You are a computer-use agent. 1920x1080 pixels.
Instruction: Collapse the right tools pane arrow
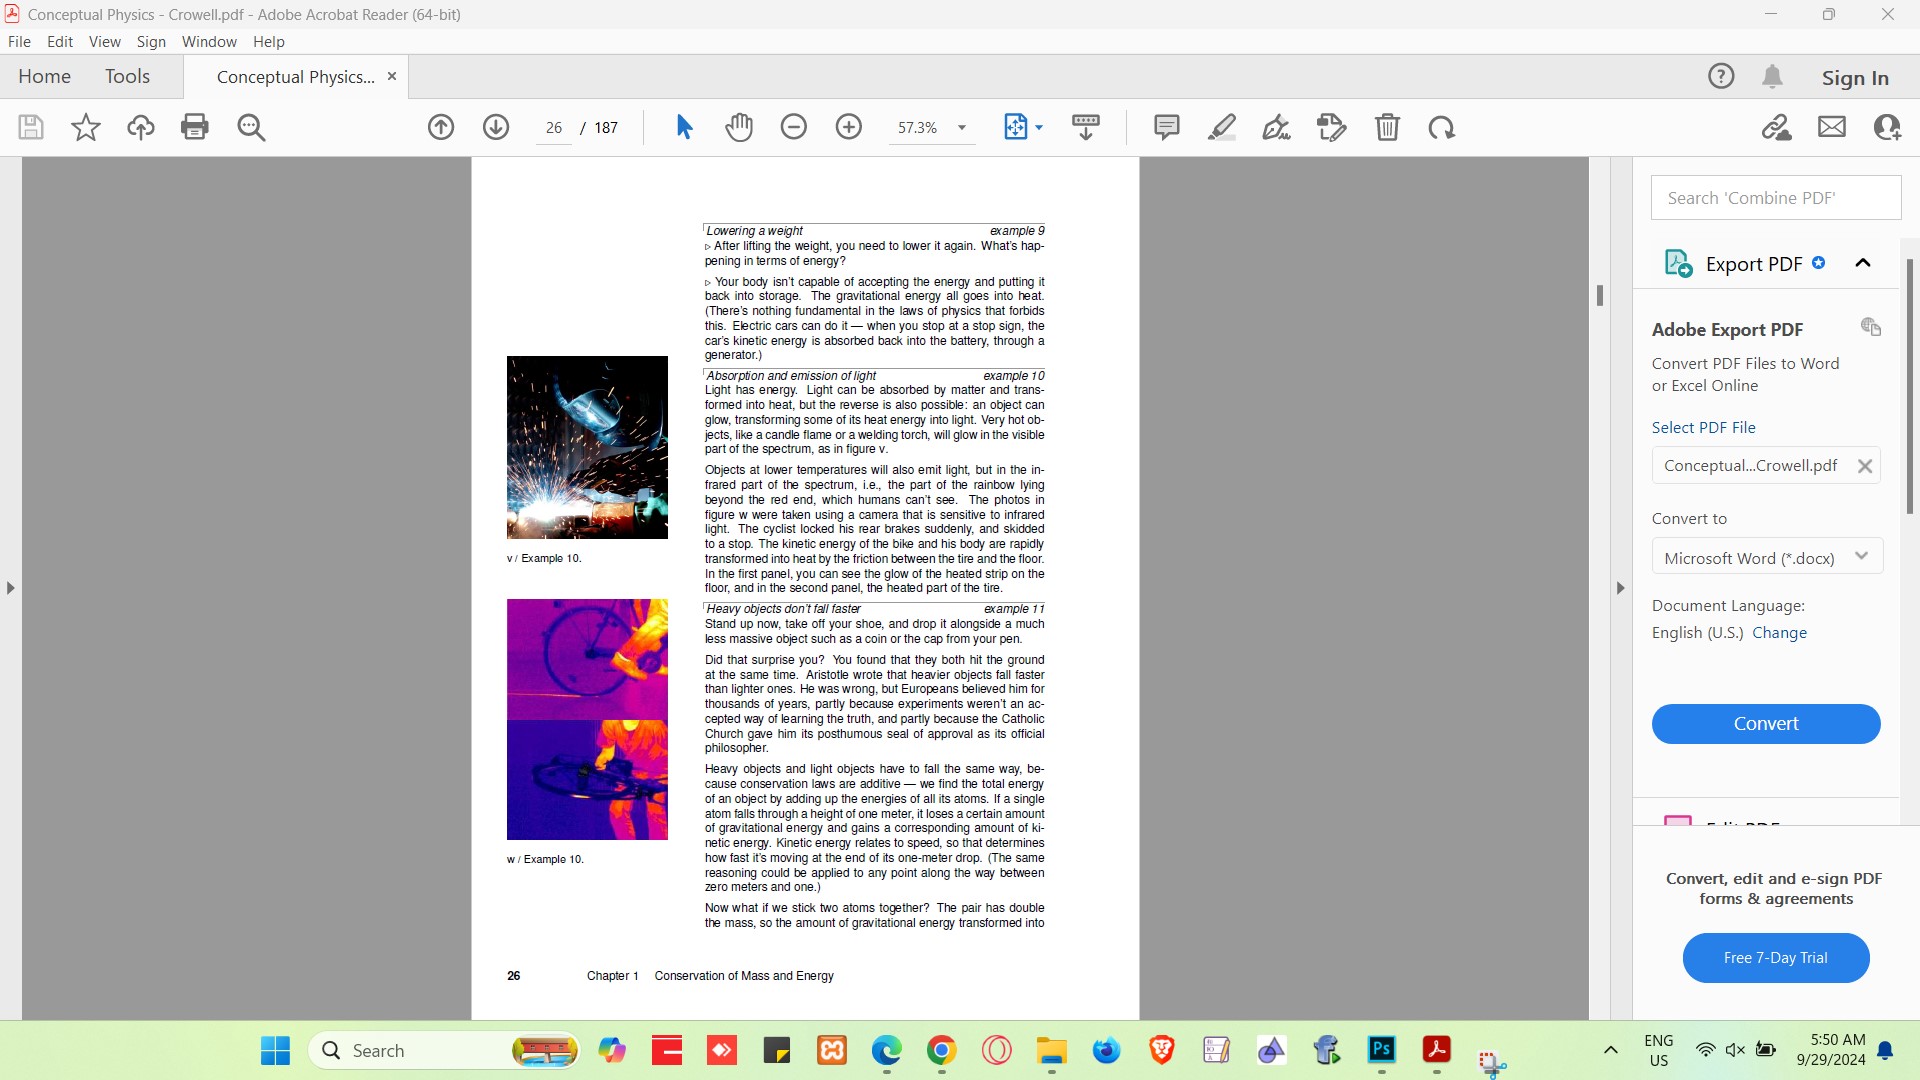[1620, 588]
